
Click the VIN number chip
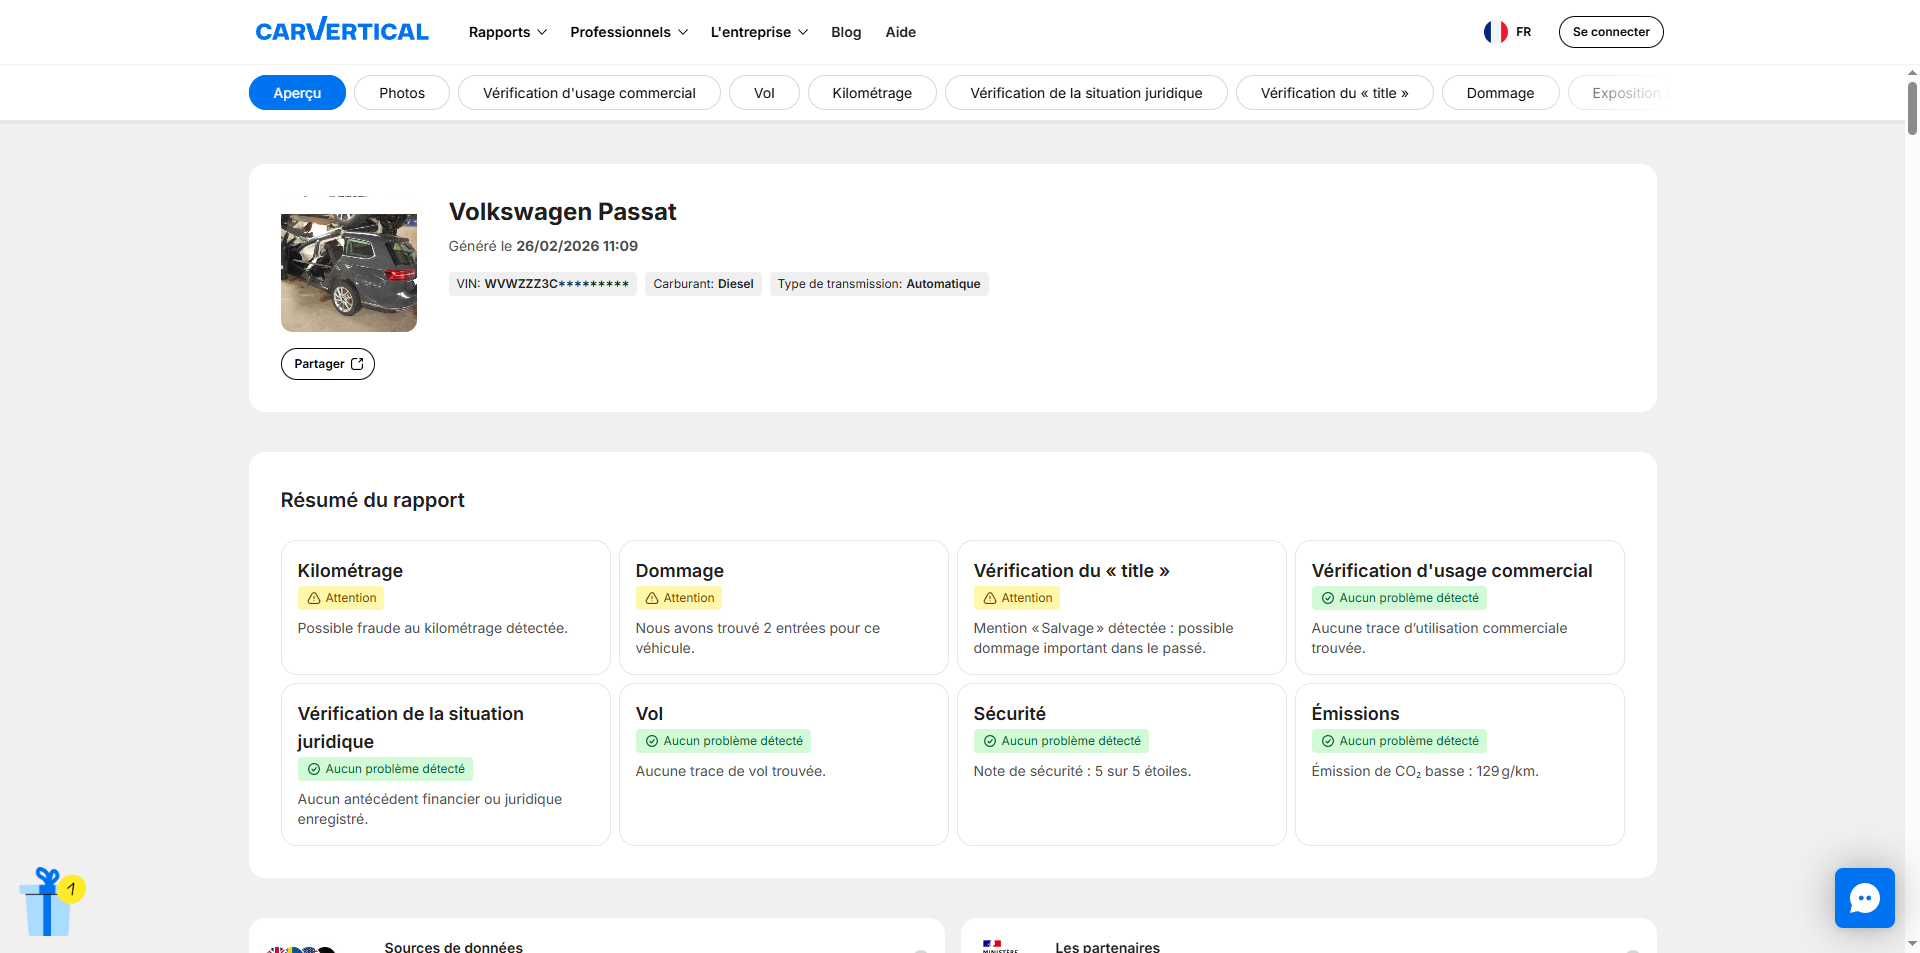tap(543, 284)
